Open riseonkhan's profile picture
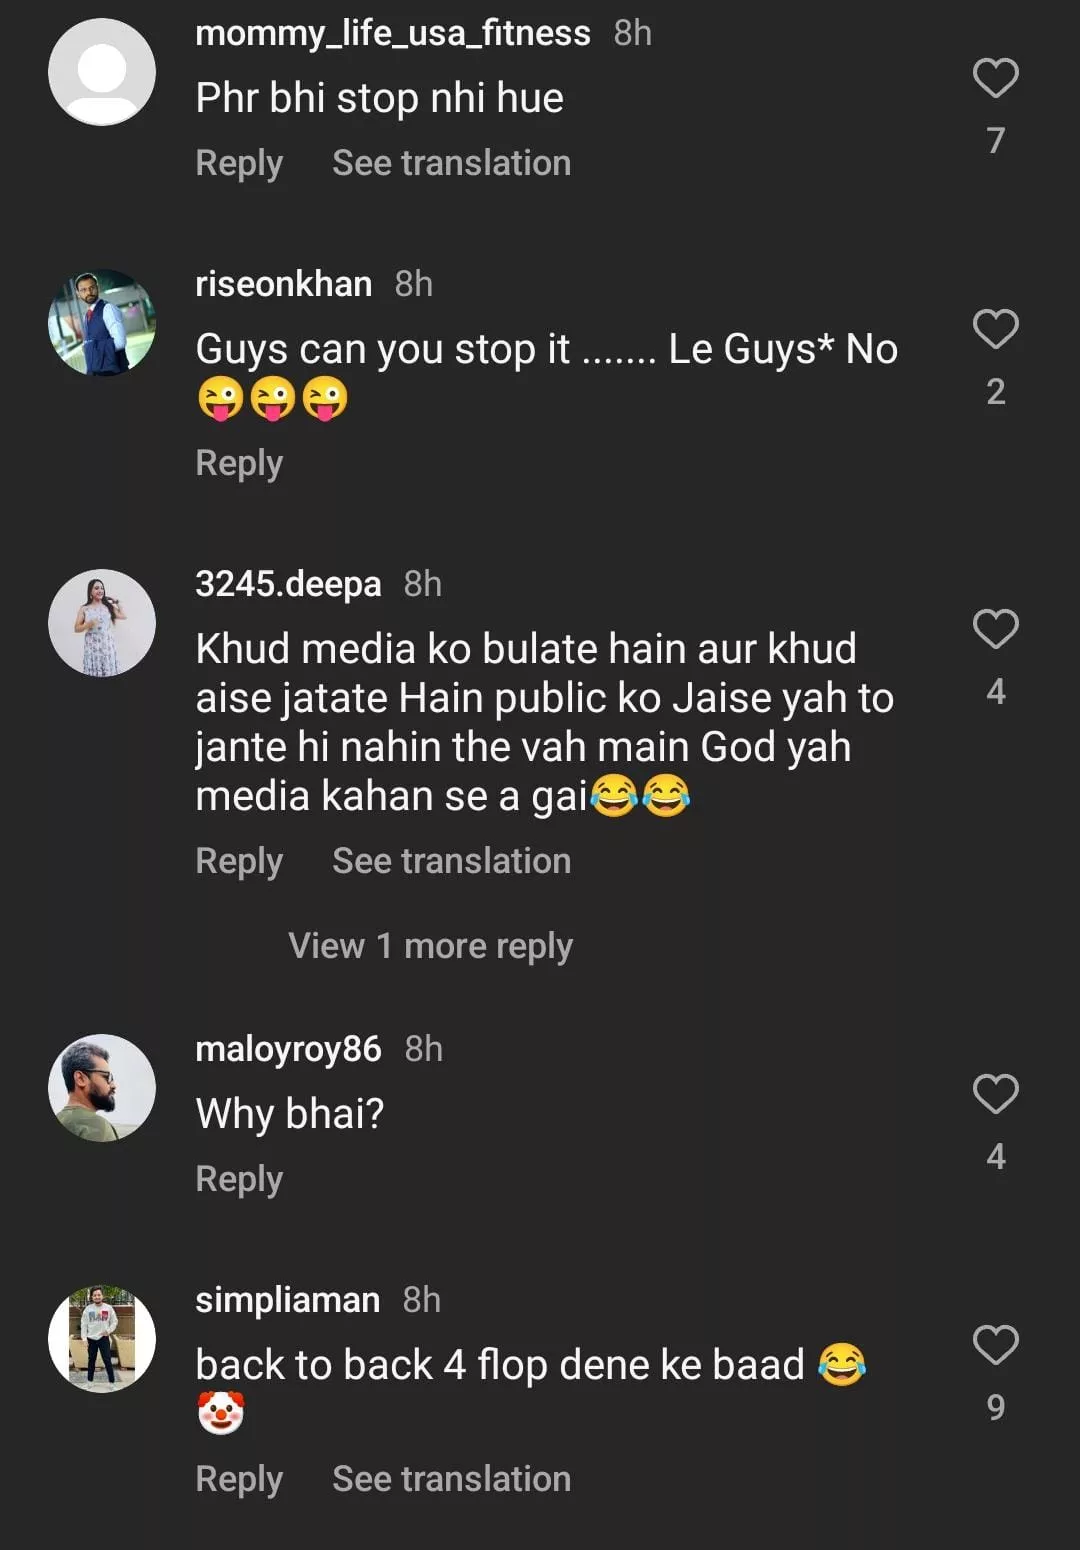 (102, 323)
